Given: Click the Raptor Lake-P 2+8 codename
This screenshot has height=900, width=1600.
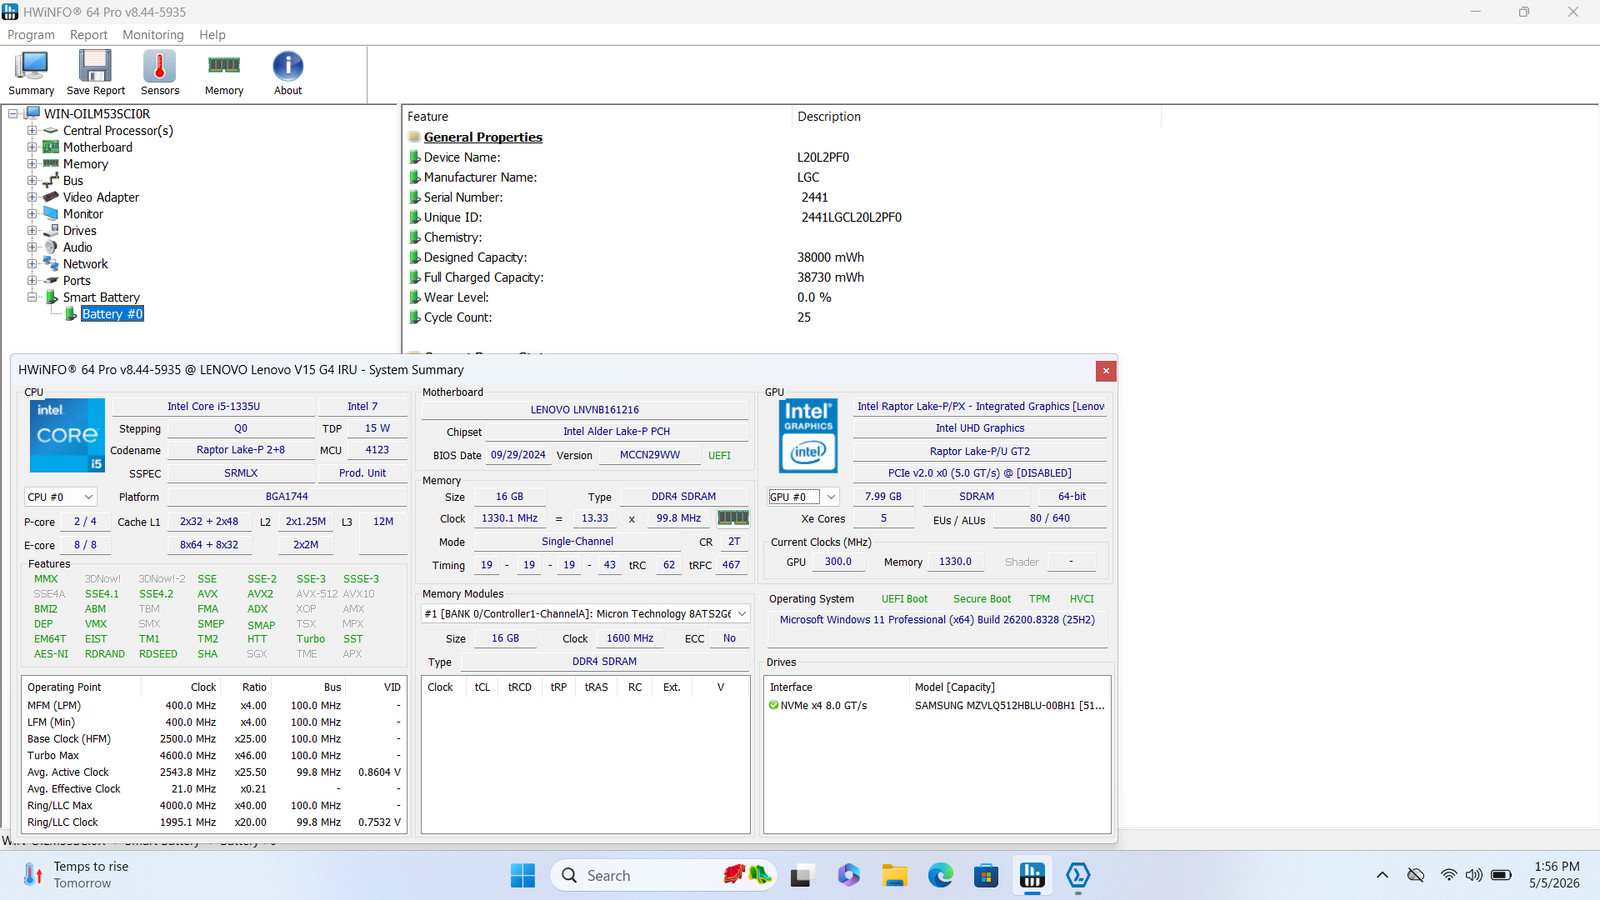Looking at the screenshot, I should [x=240, y=450].
